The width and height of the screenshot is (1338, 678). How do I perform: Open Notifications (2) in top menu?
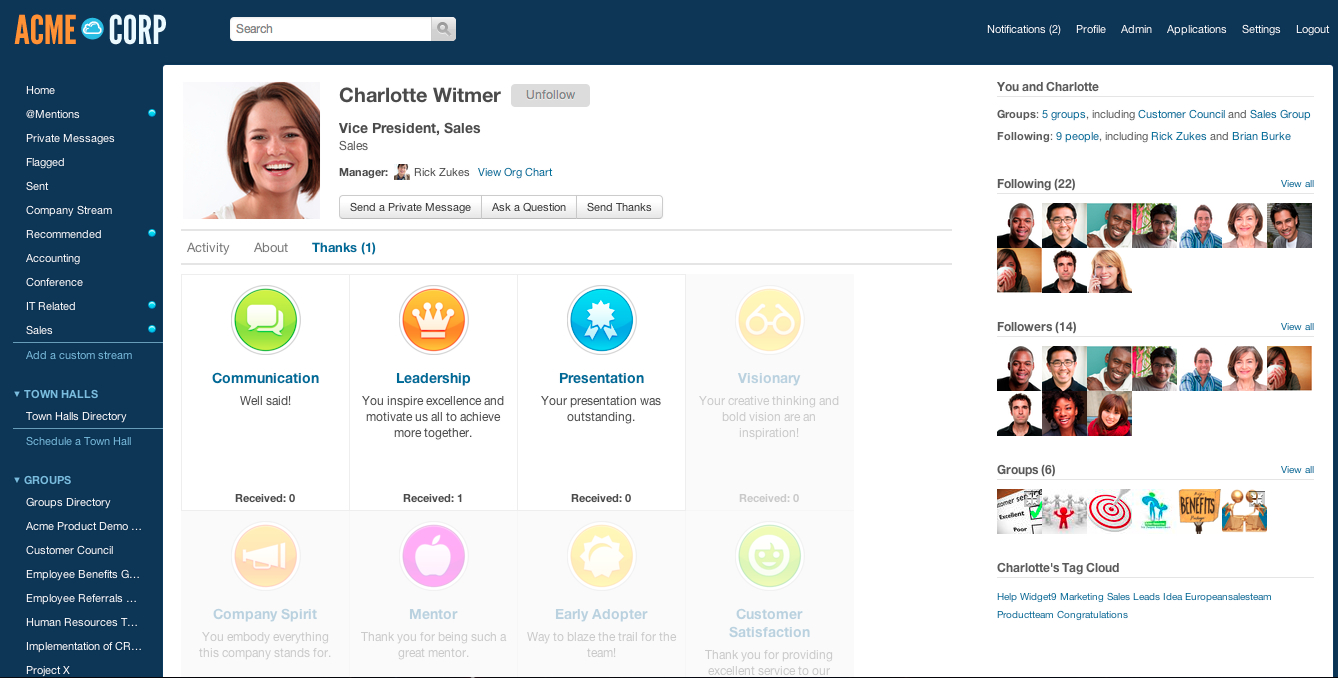pyautogui.click(x=1023, y=29)
